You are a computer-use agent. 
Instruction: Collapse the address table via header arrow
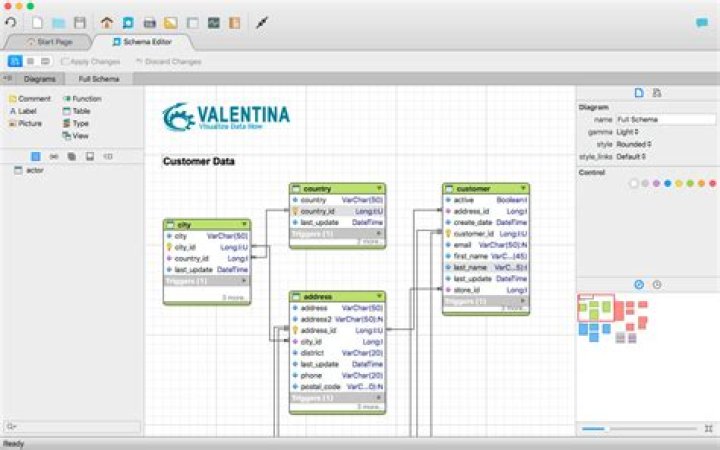click(x=379, y=296)
